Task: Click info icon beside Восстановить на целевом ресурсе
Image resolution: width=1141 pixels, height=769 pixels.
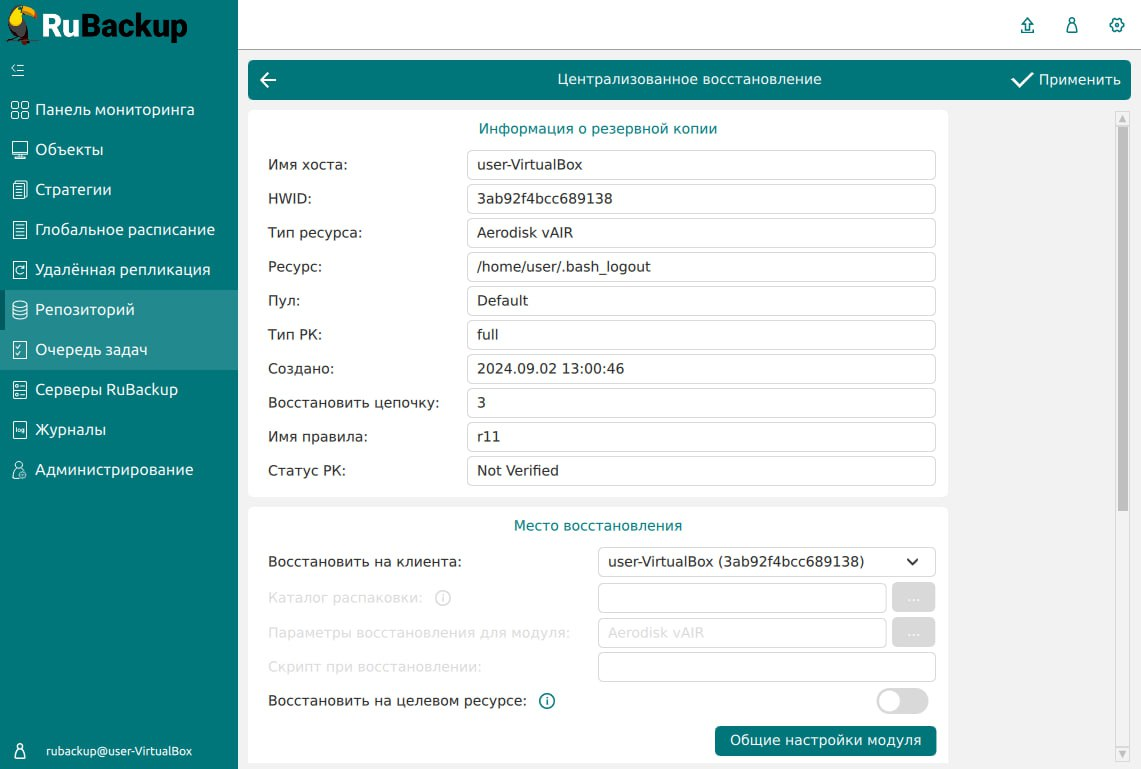Action: (x=547, y=701)
